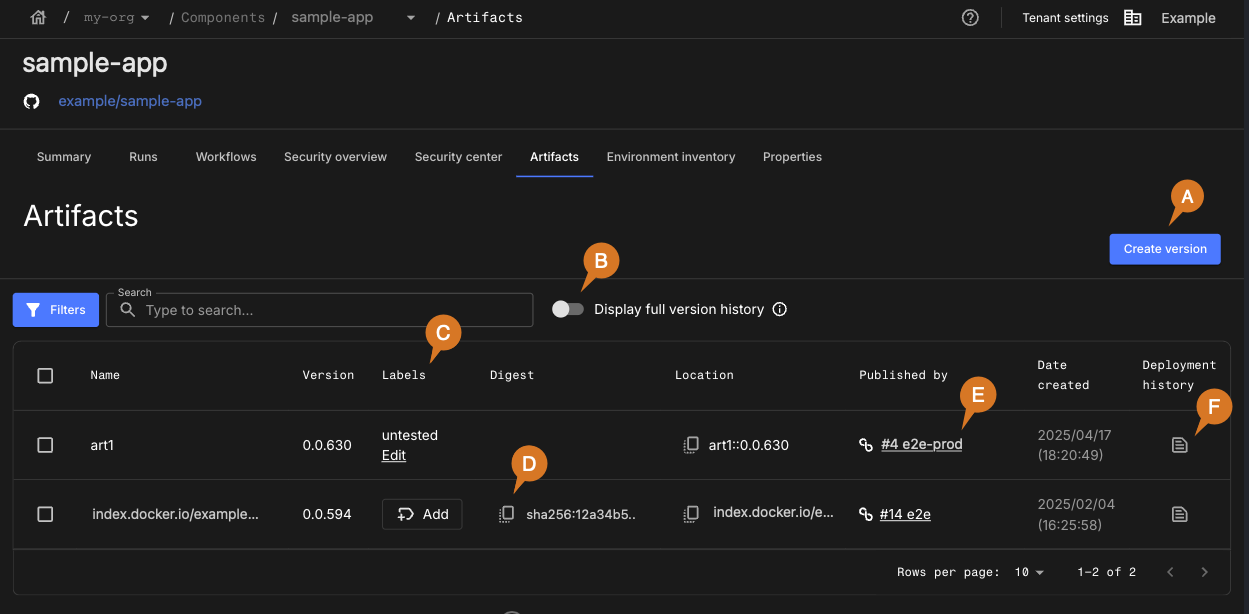The image size is (1249, 614).
Task: Open the sample-app component dropdown
Action: click(x=411, y=18)
